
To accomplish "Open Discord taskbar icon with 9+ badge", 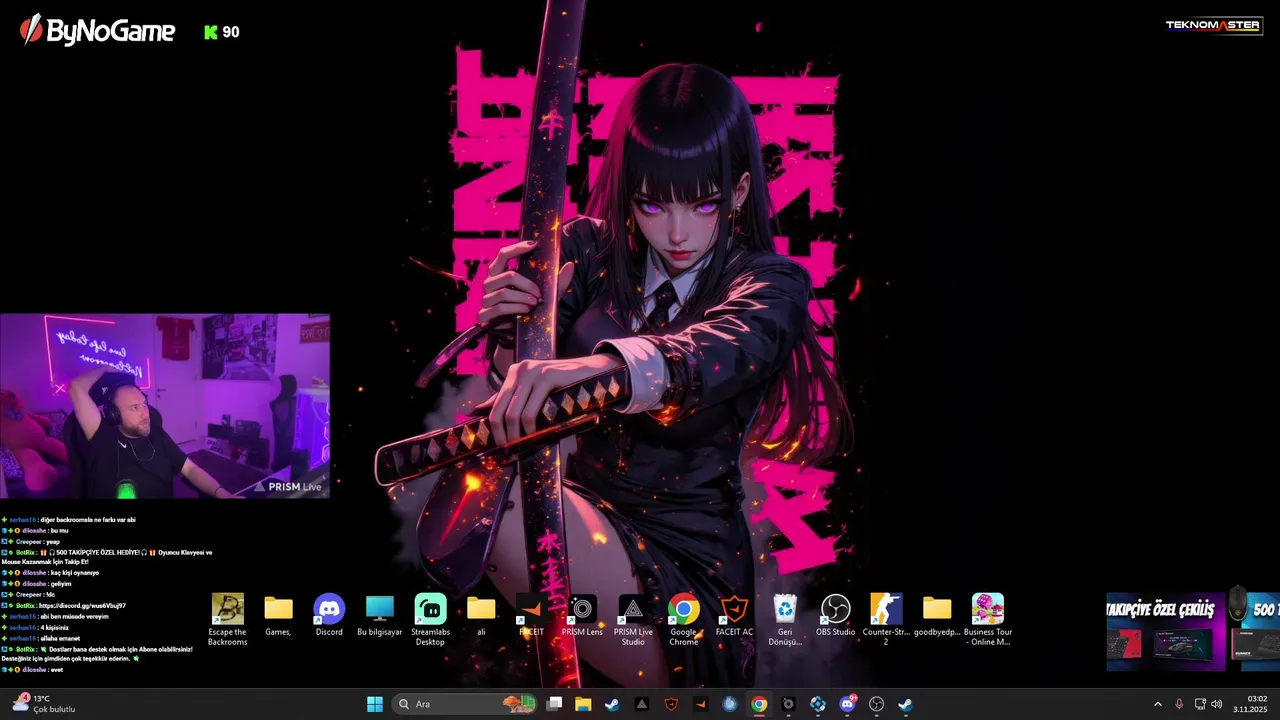I will pos(847,704).
